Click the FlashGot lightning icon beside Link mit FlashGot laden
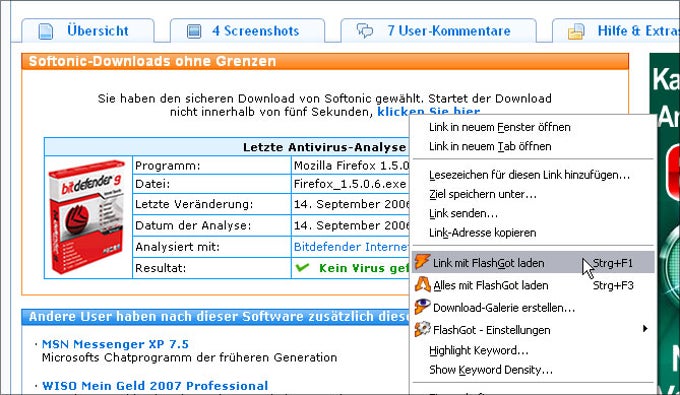This screenshot has width=680, height=395. tap(422, 261)
